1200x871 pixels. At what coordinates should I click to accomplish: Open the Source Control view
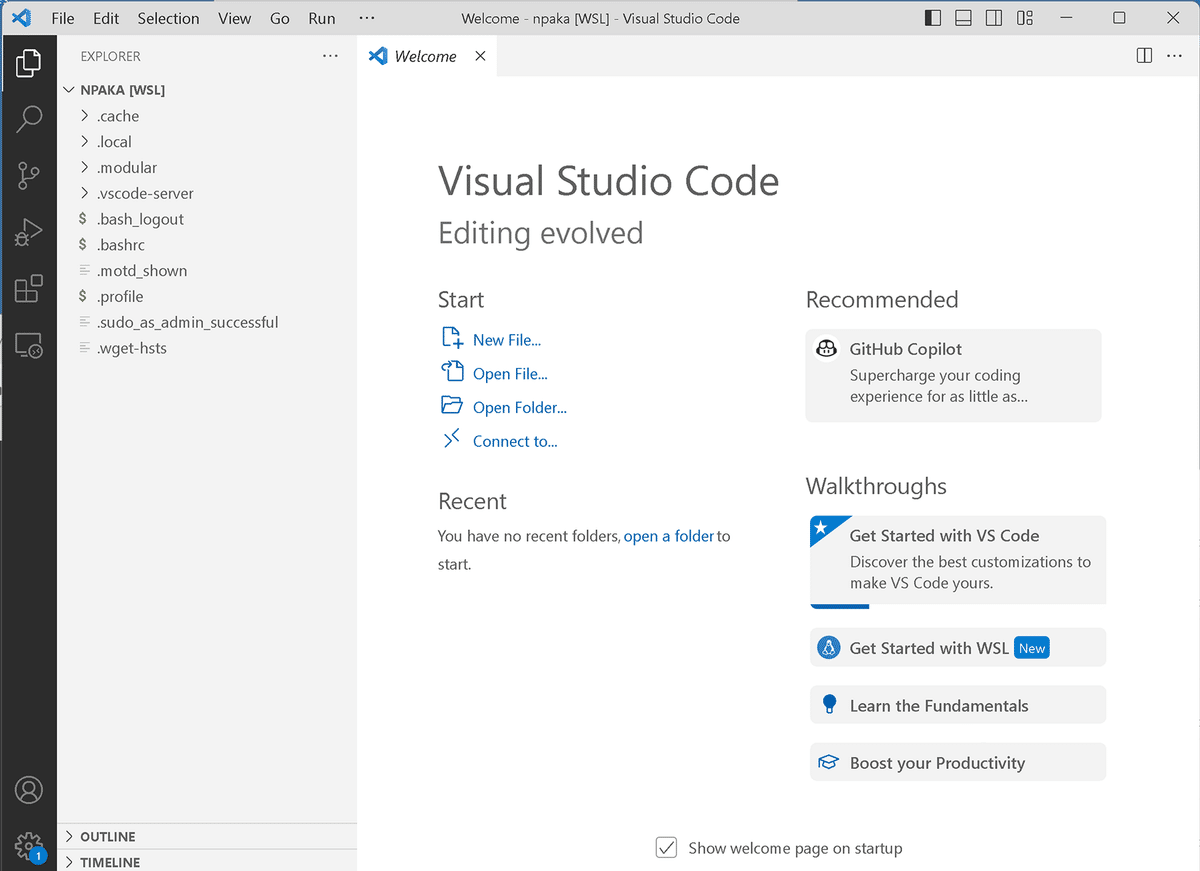point(29,176)
